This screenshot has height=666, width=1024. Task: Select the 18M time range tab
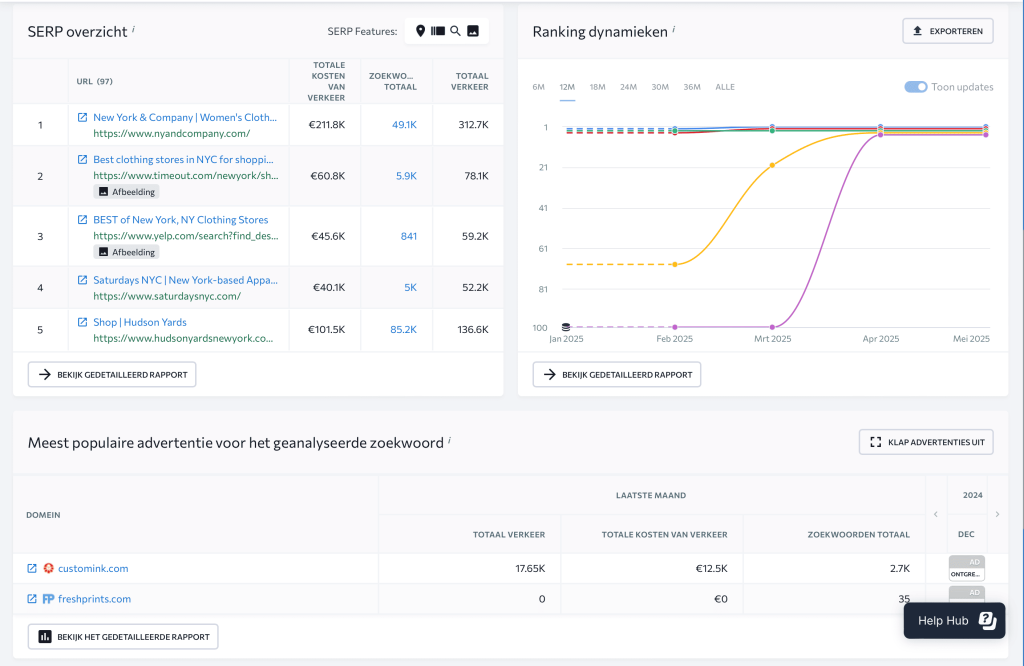click(x=598, y=87)
